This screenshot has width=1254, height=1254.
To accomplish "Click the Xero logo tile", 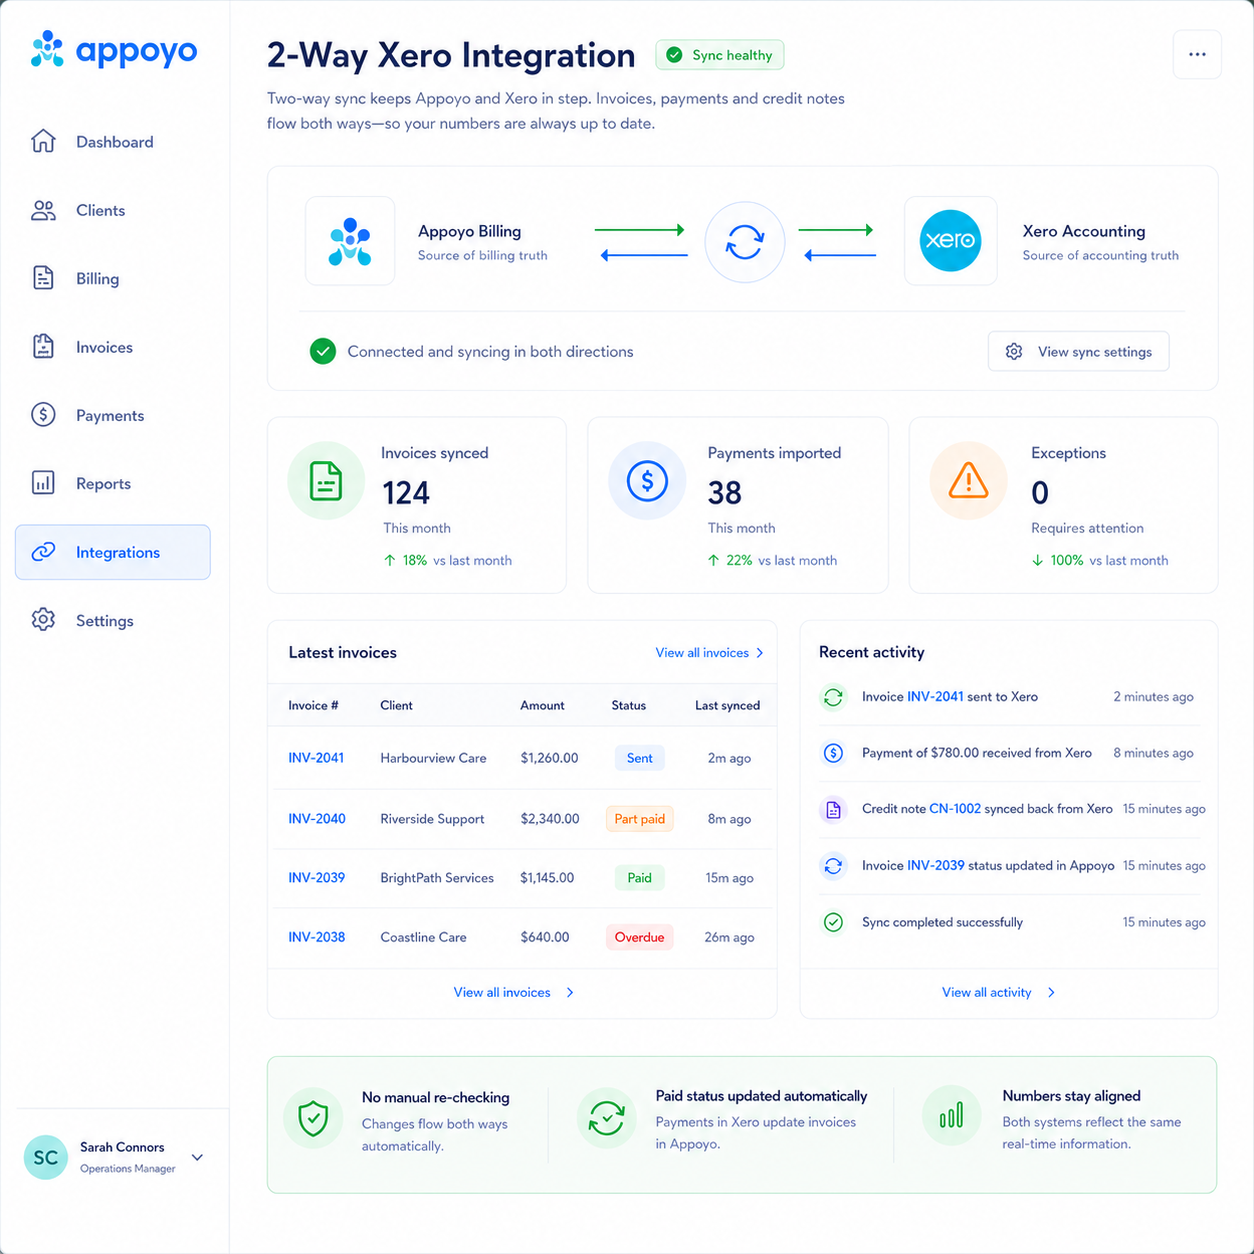I will [x=951, y=241].
